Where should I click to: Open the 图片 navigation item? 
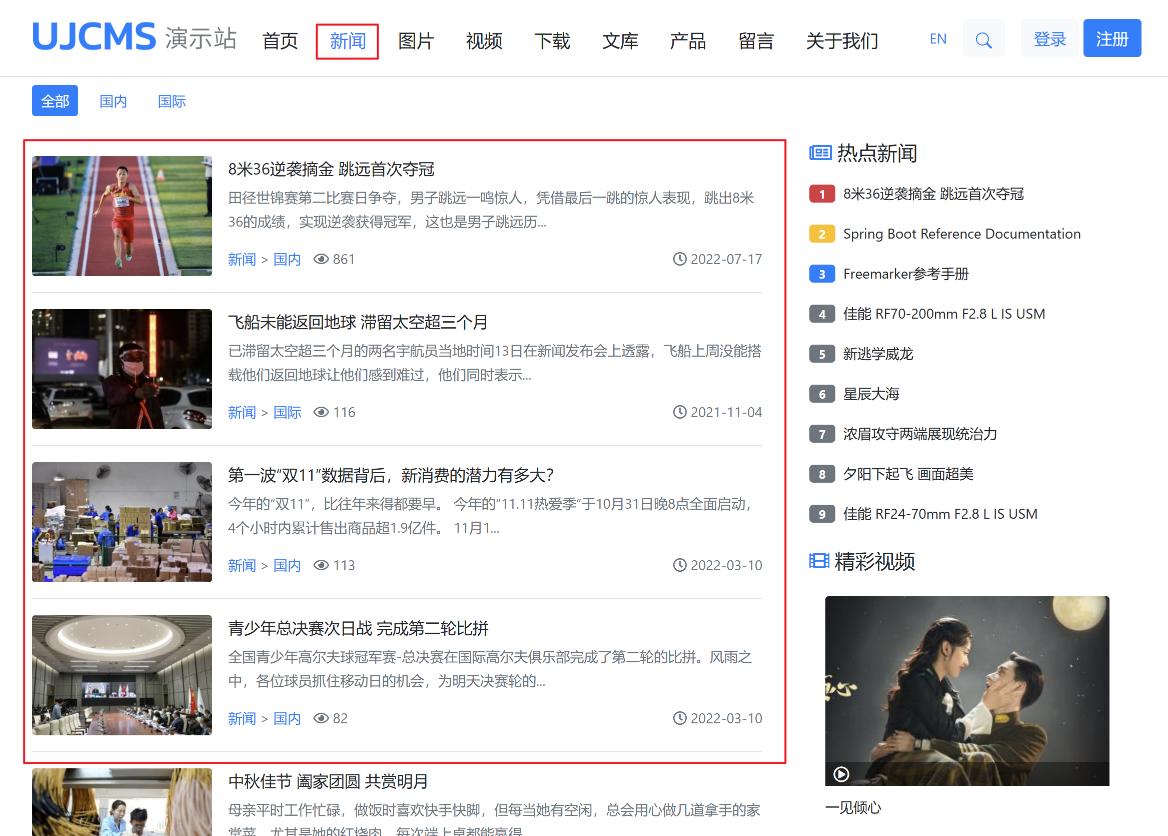point(416,41)
